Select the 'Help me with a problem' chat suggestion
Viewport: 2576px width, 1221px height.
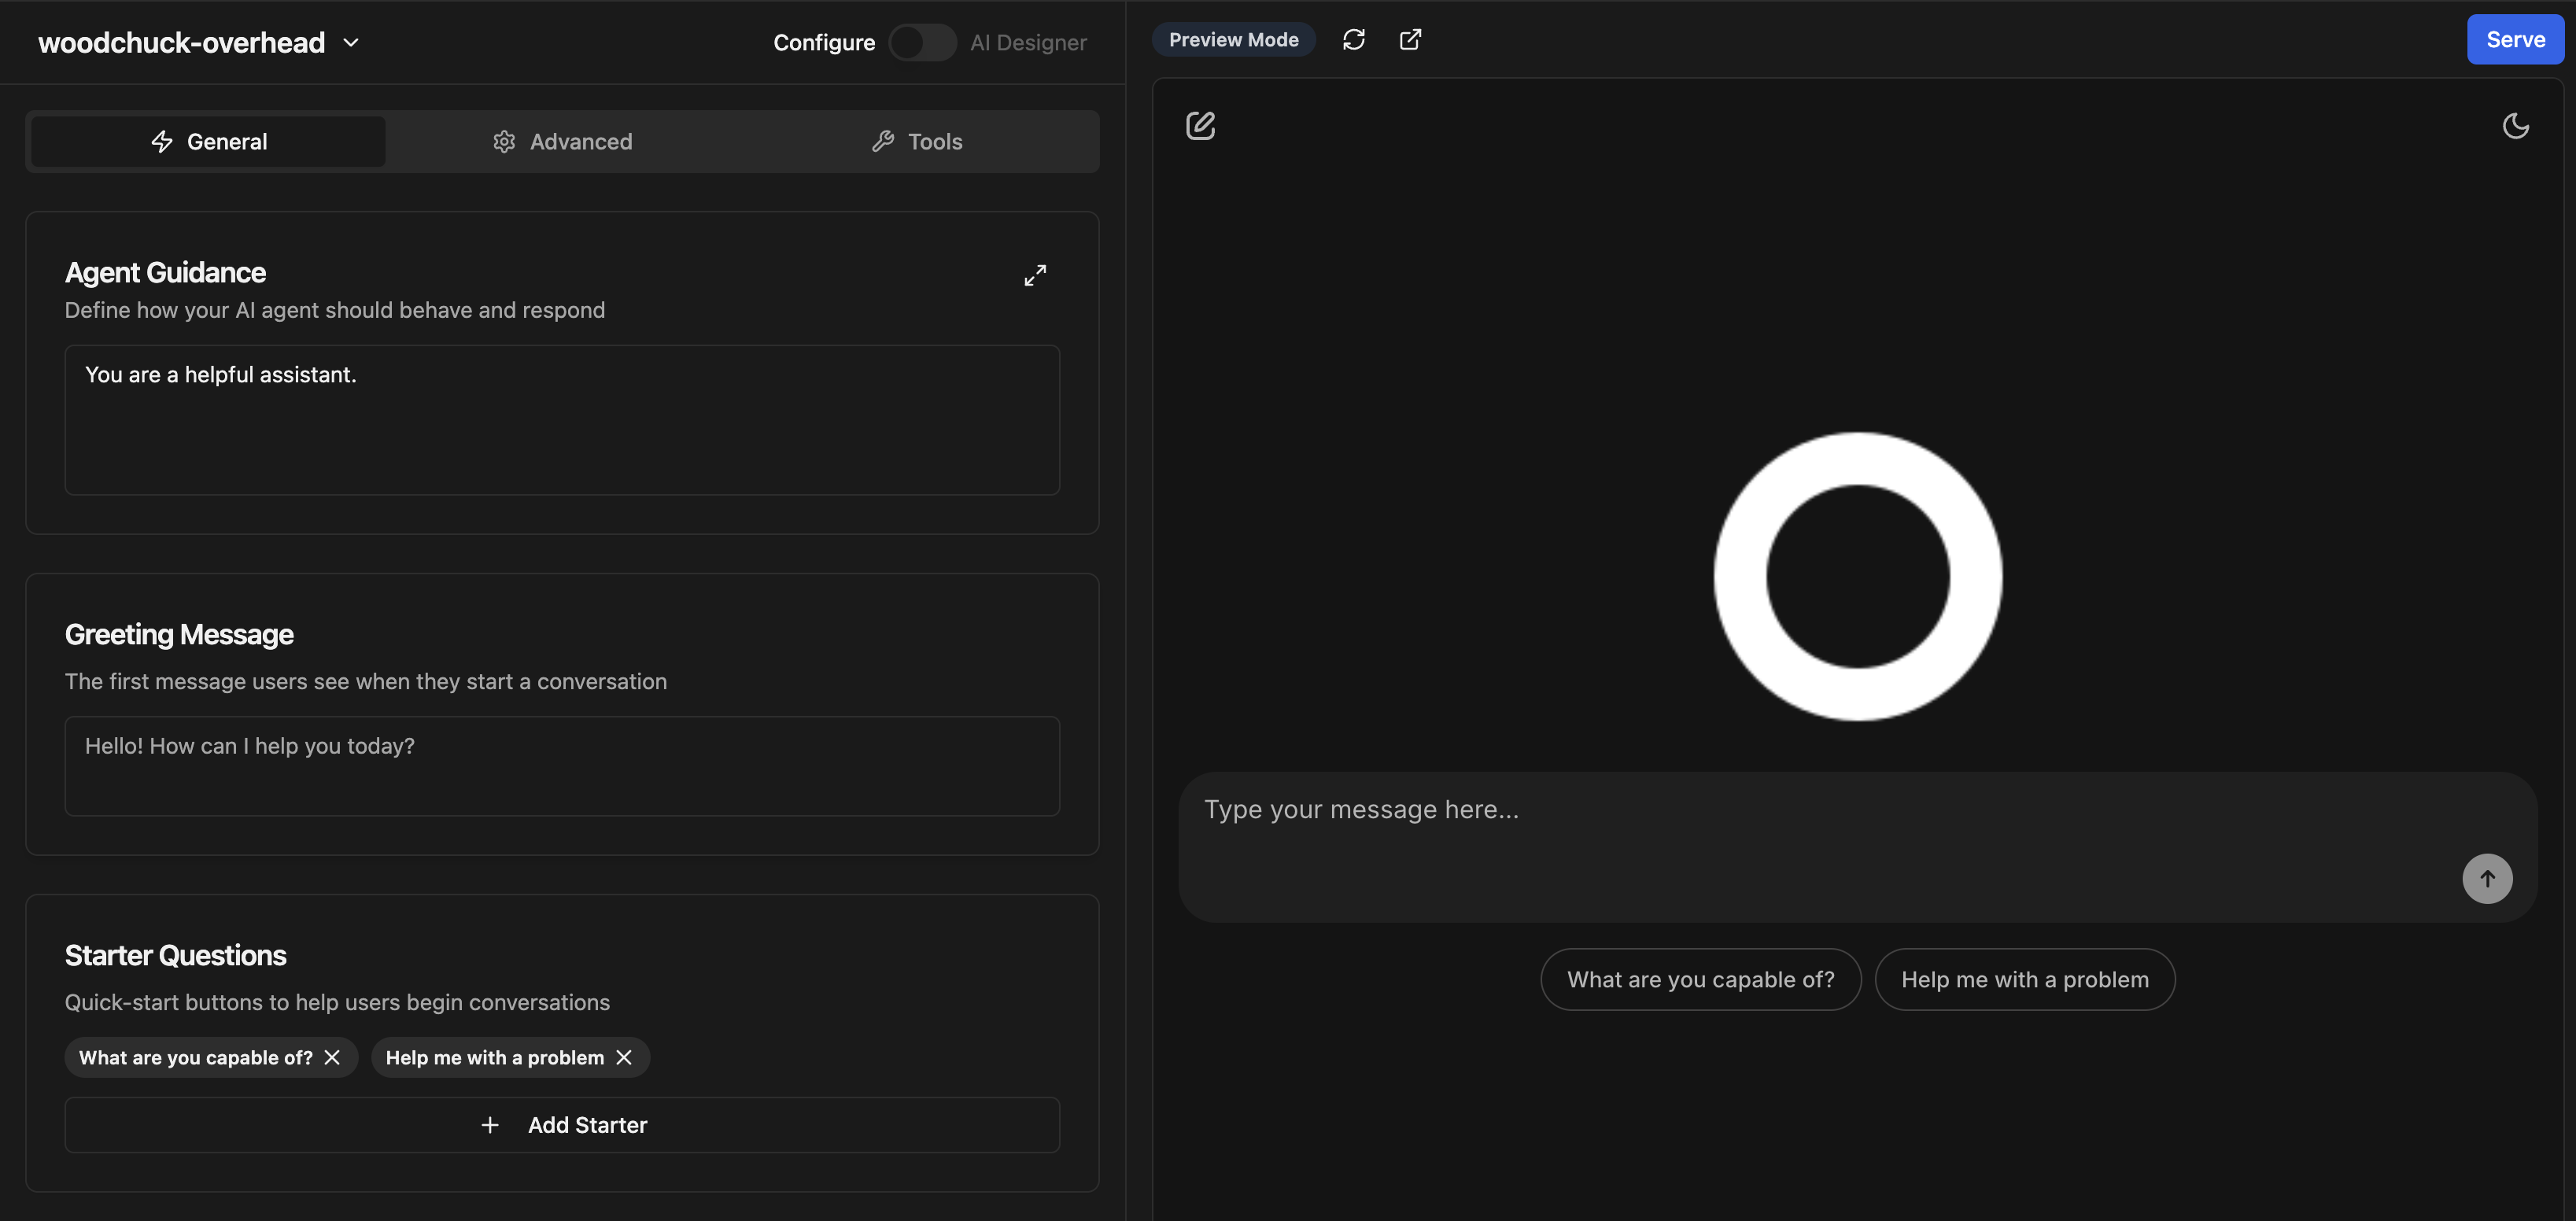click(2024, 979)
